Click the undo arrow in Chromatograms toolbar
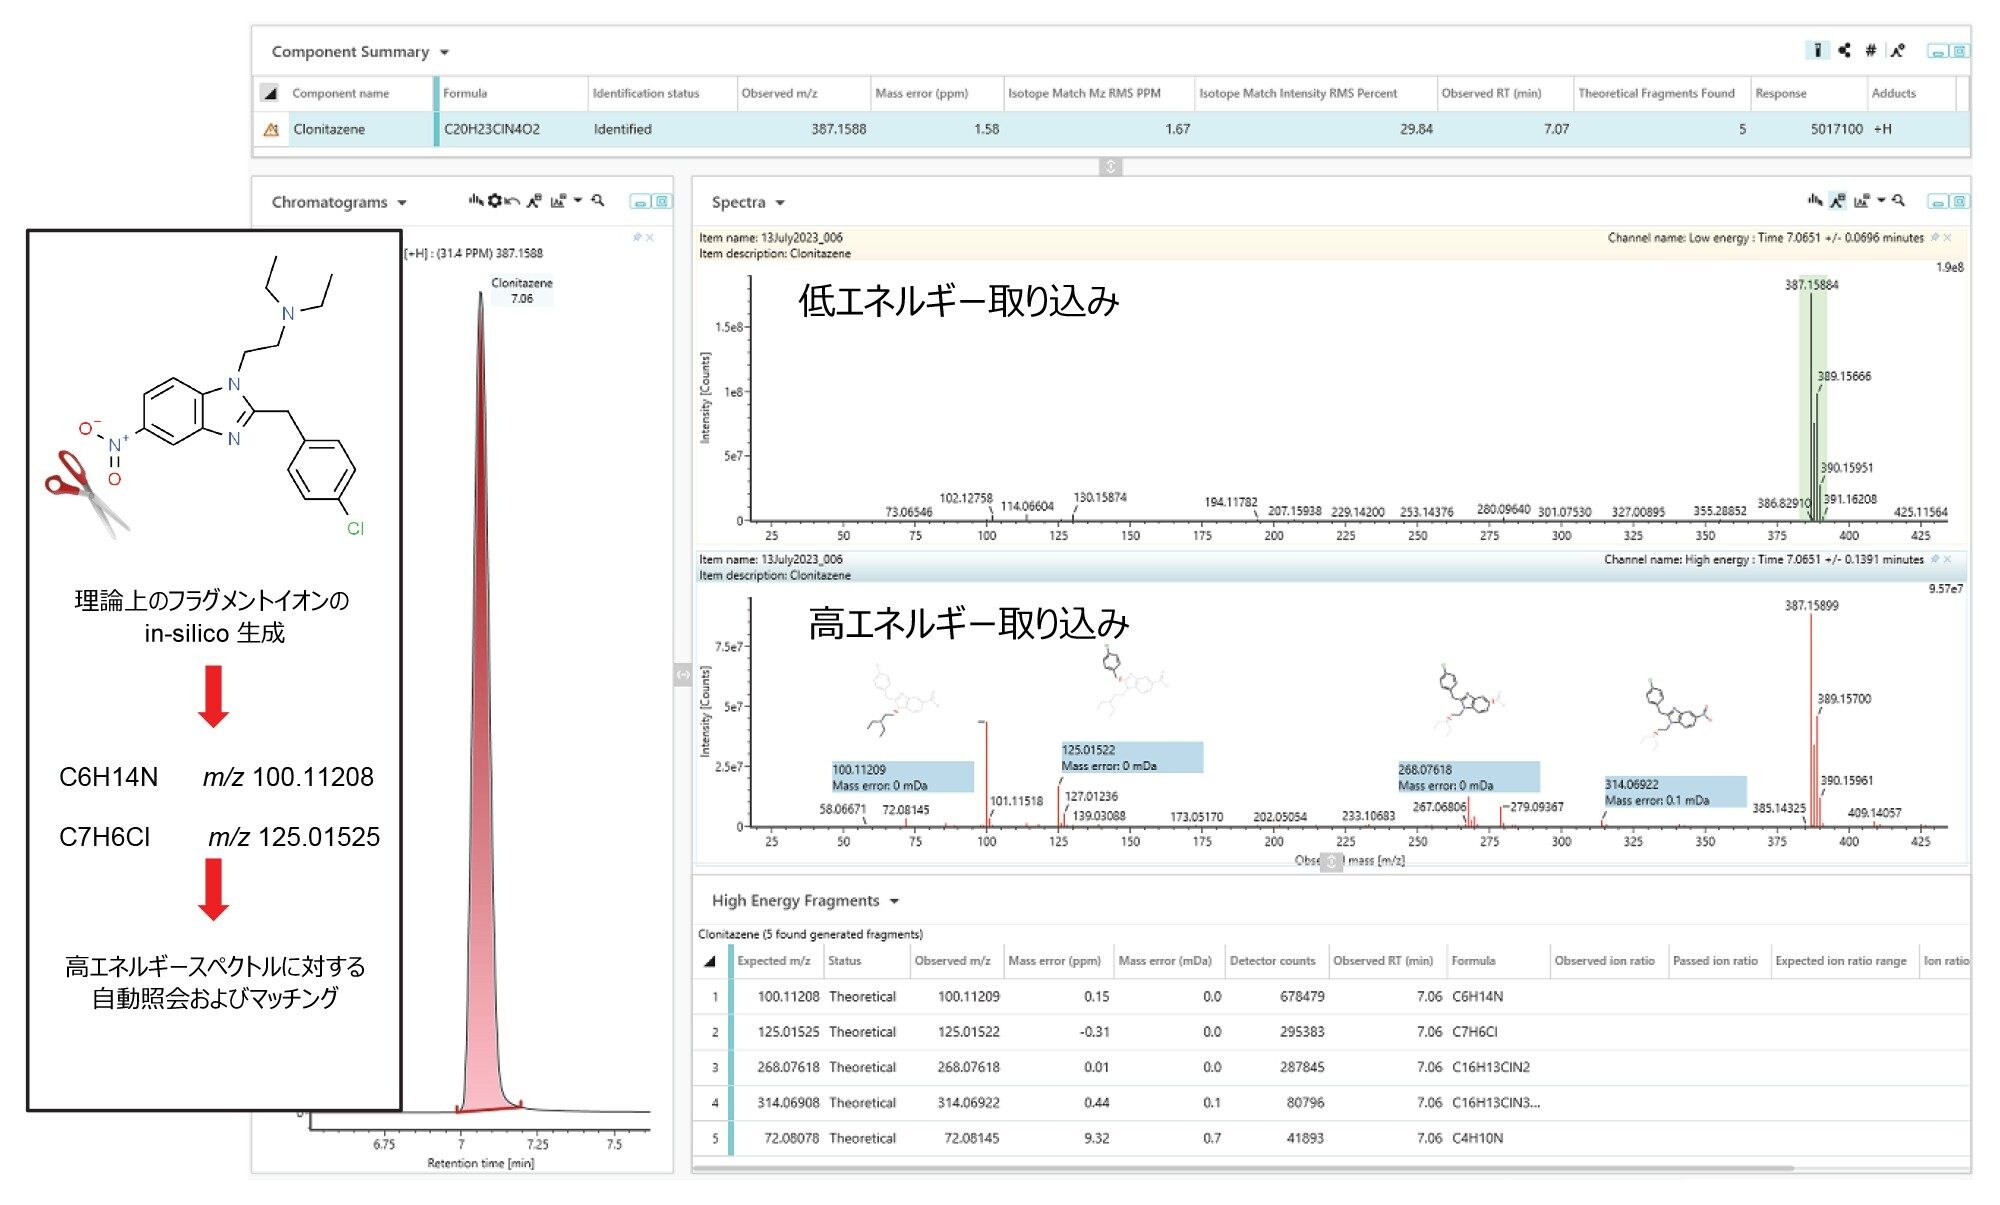2000x1205 pixels. [512, 201]
